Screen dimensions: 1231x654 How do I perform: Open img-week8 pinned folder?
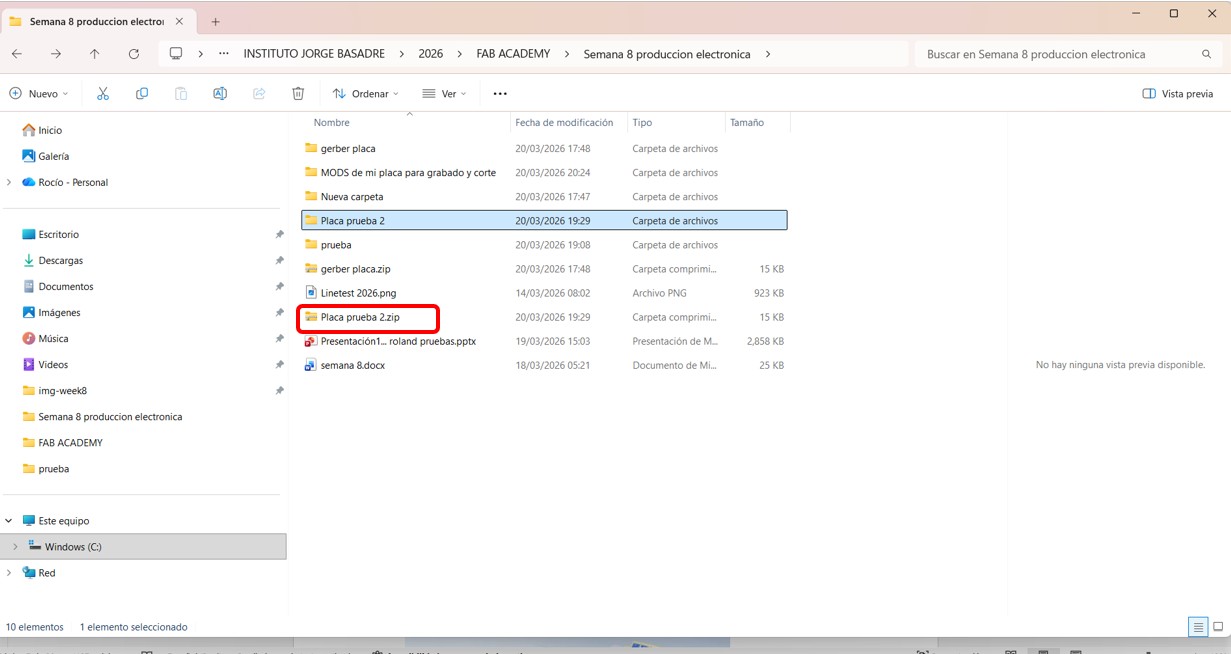coord(62,390)
